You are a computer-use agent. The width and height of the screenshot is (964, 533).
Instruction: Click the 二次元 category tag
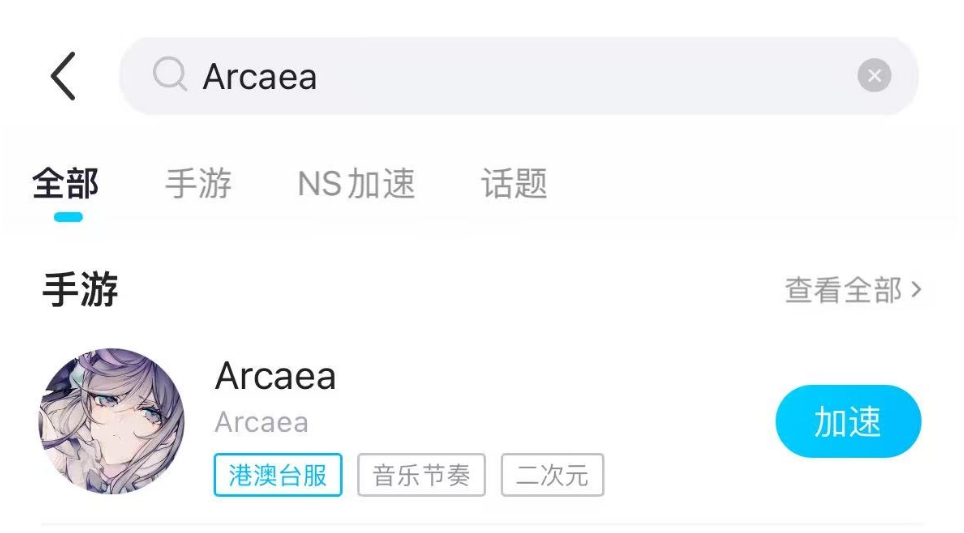552,475
